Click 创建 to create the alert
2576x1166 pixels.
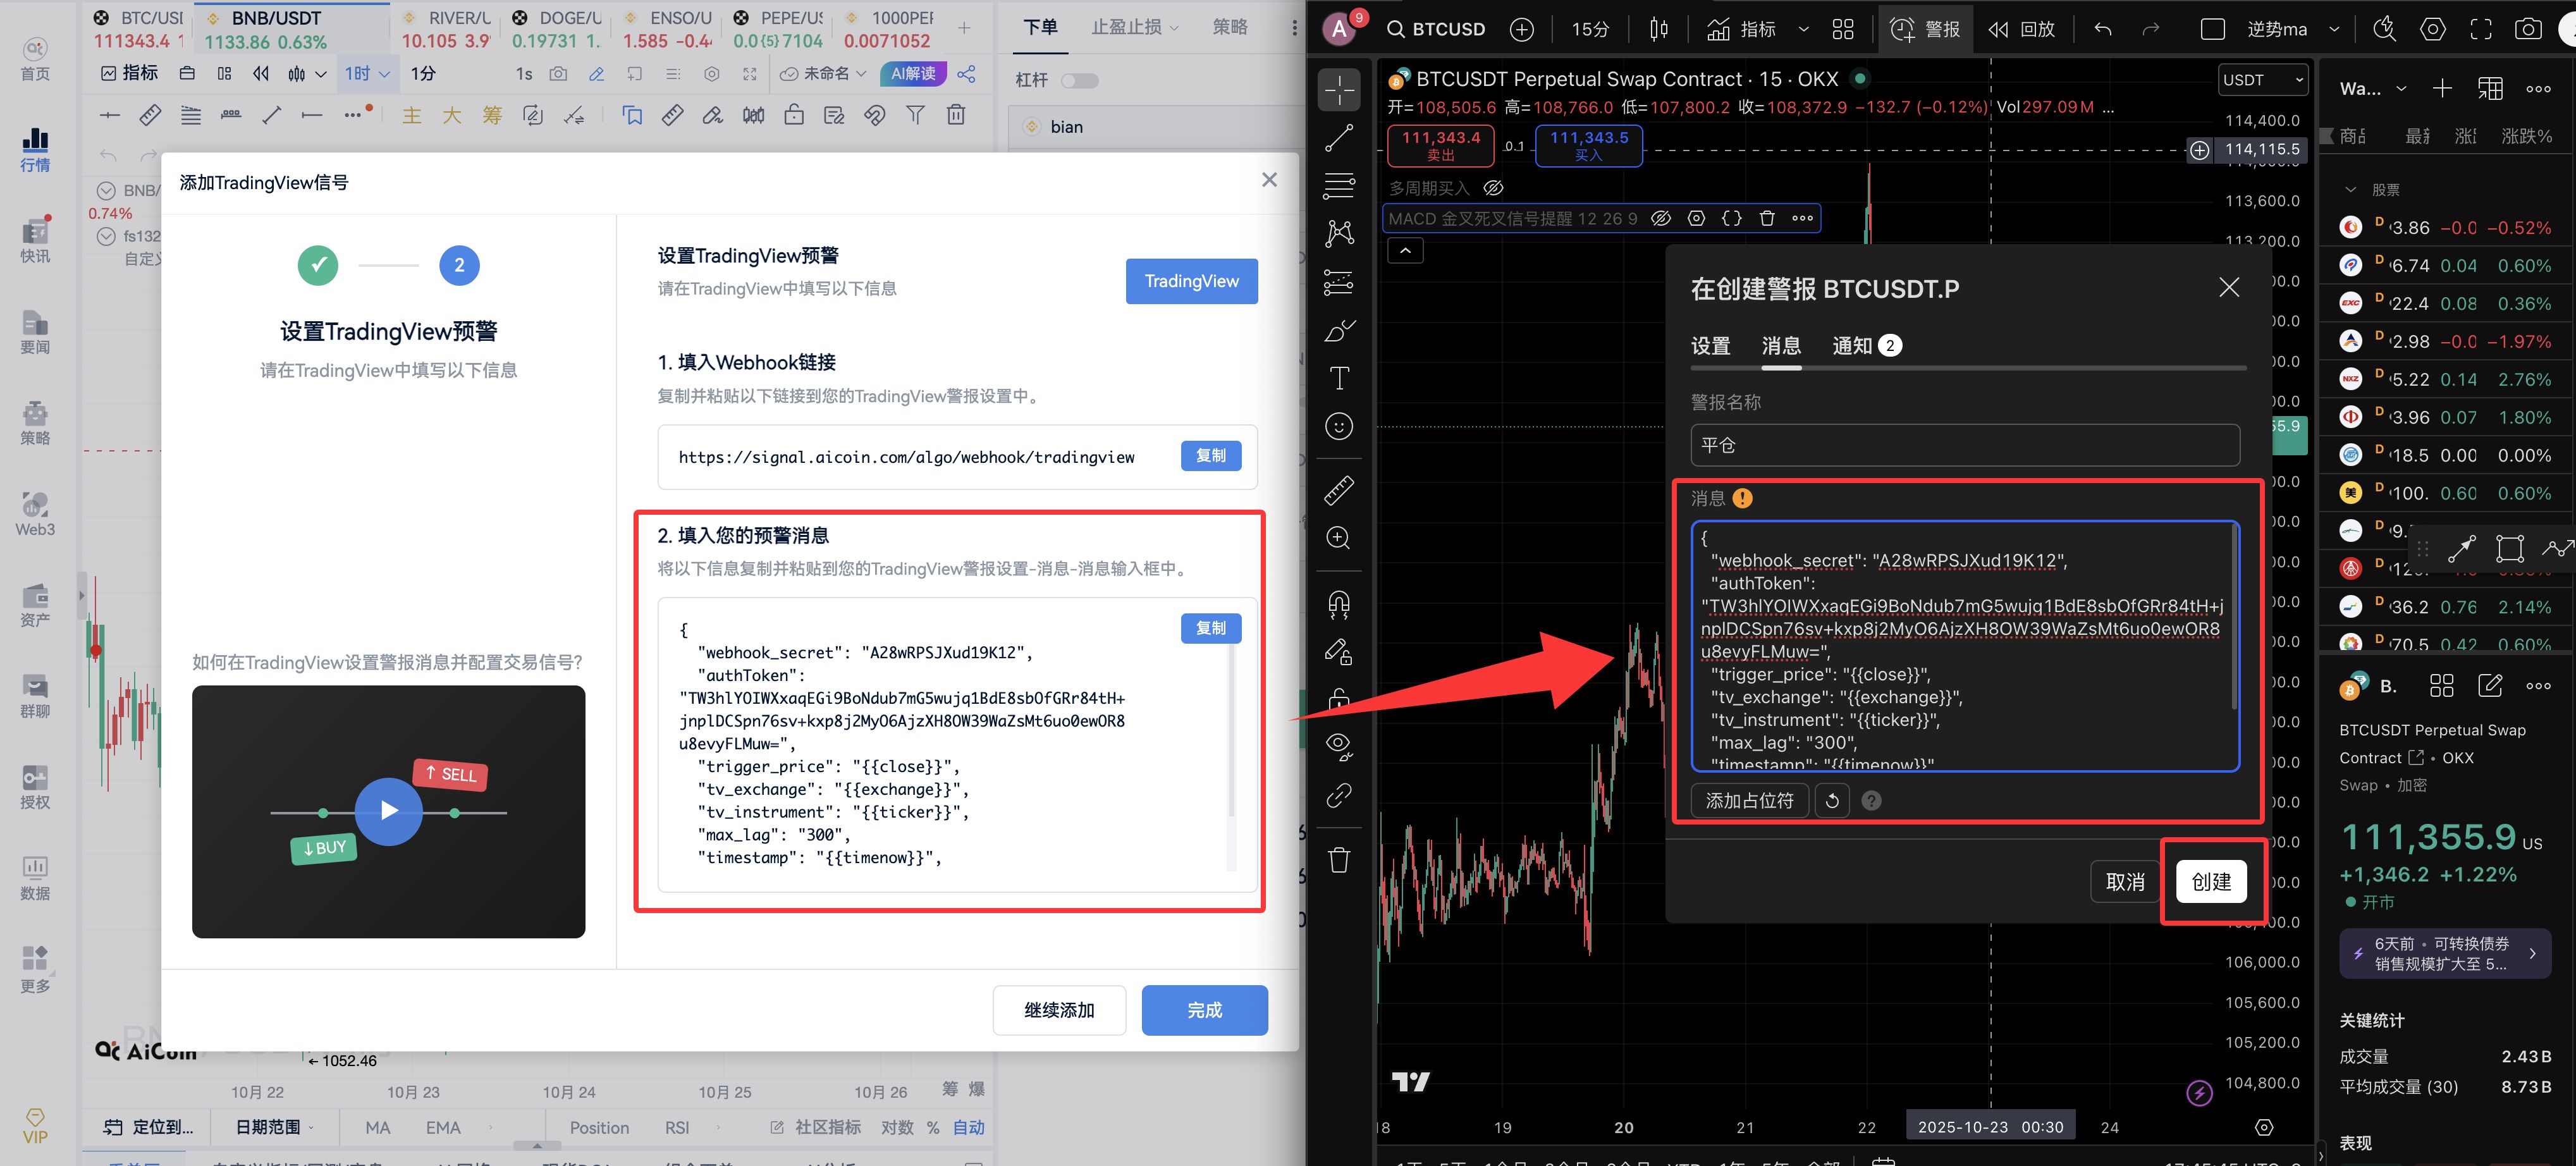tap(2212, 882)
